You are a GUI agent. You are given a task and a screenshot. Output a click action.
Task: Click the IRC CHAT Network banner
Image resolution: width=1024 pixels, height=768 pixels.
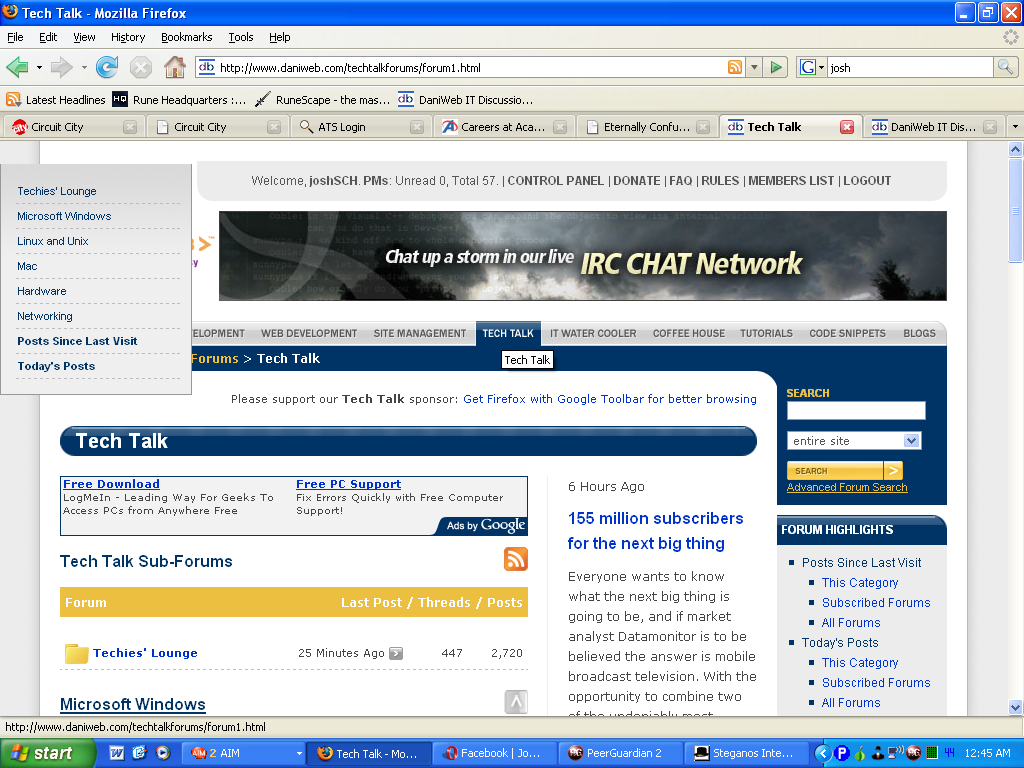tap(583, 256)
